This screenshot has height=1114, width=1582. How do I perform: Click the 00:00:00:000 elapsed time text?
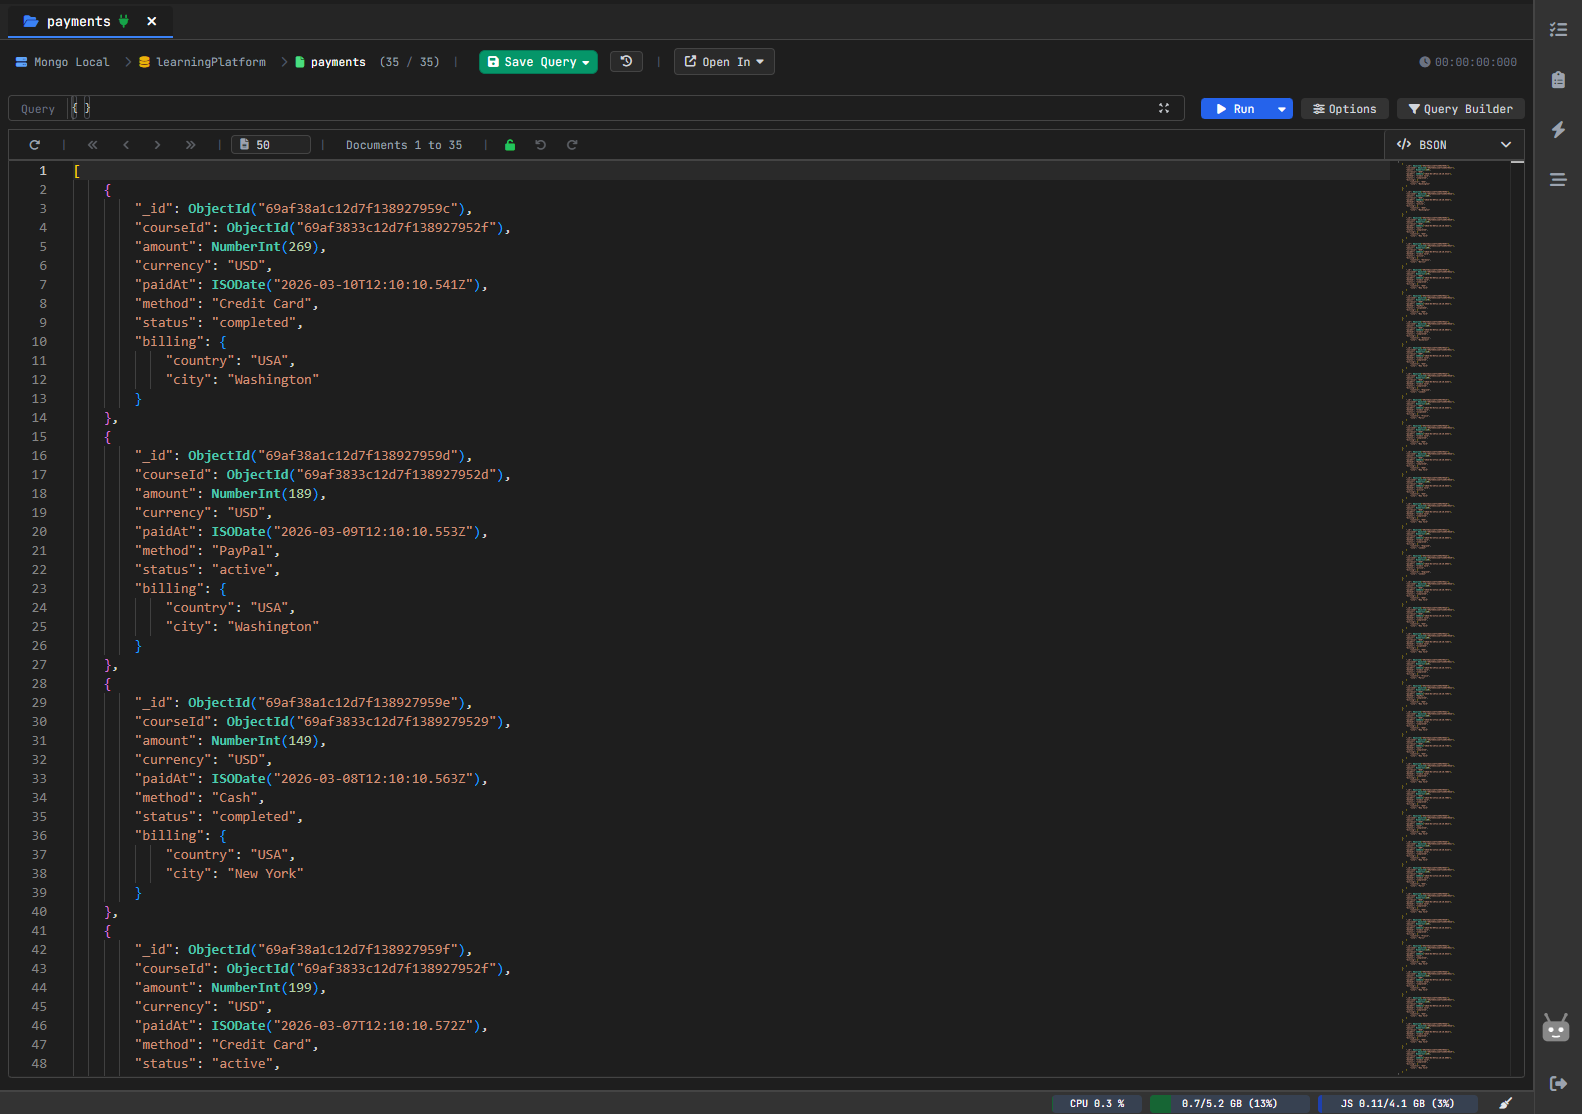(1476, 62)
